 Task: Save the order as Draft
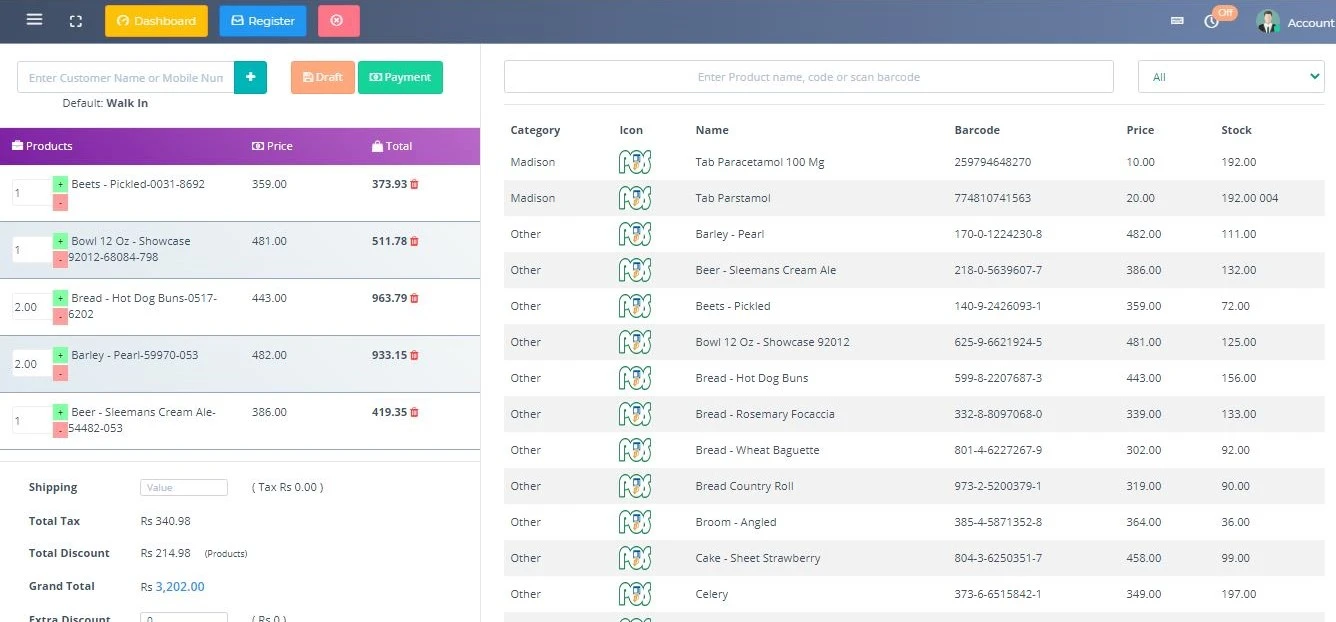322,77
